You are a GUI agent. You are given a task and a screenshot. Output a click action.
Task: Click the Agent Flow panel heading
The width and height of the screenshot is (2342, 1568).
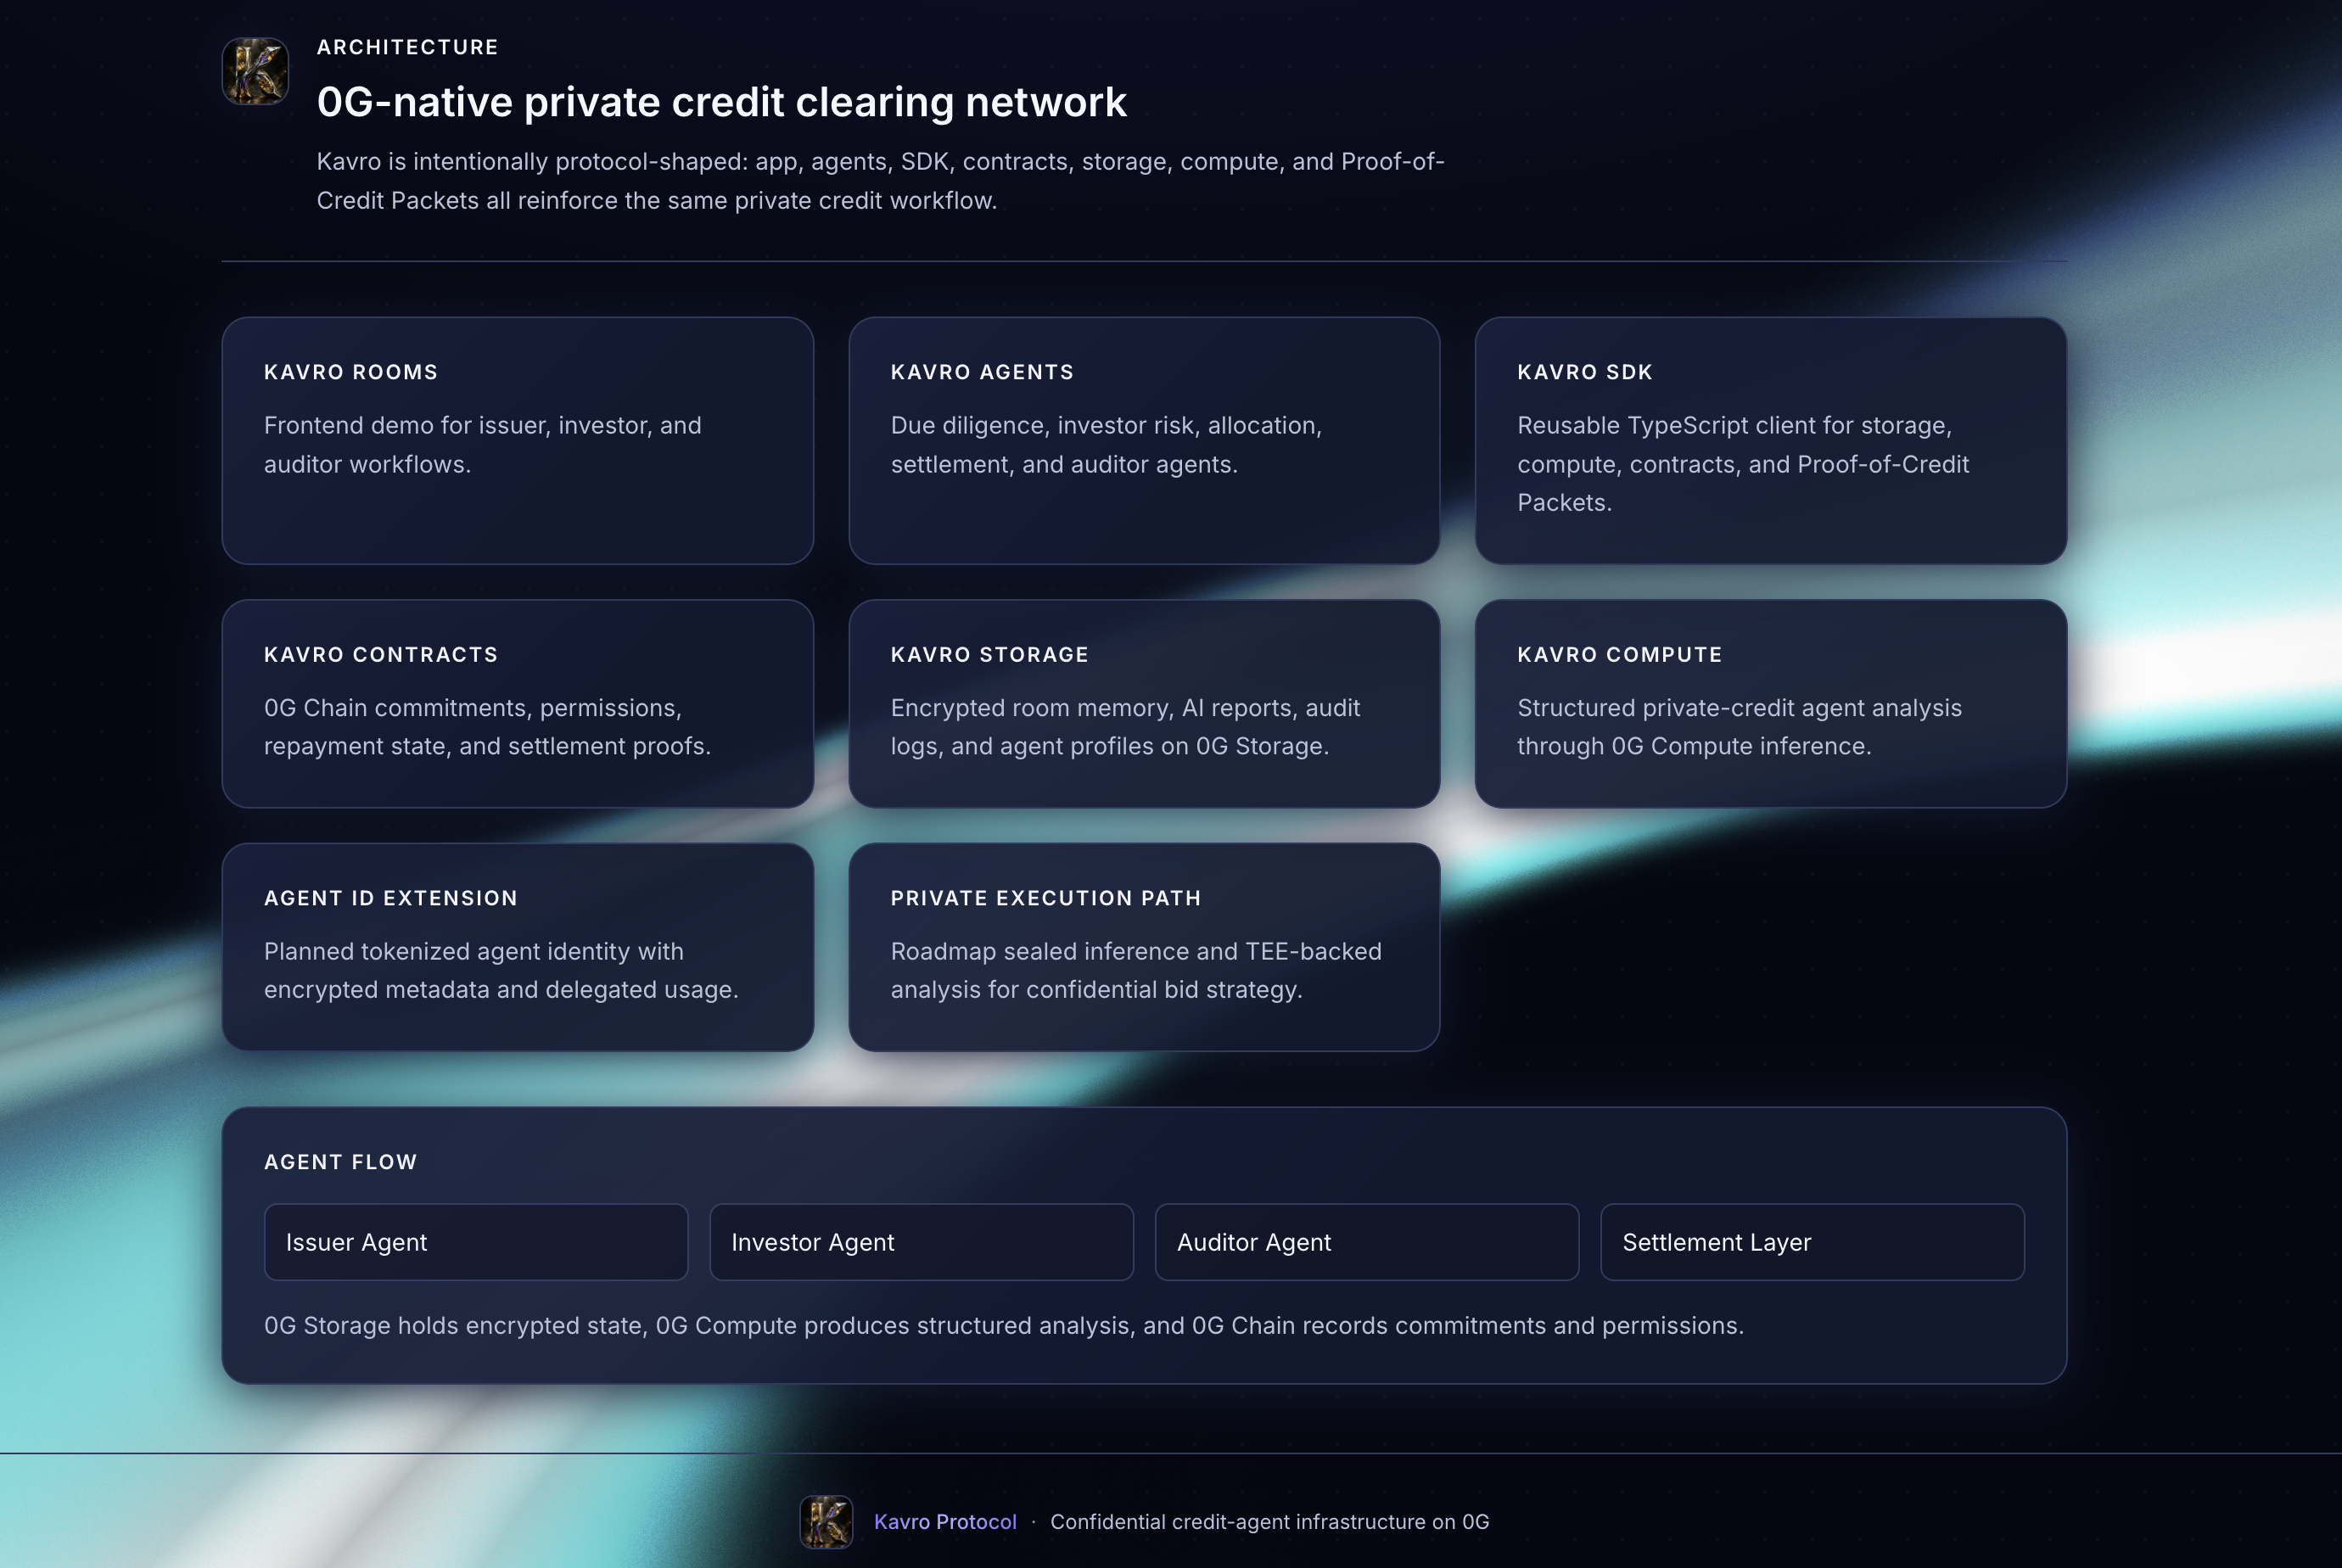pyautogui.click(x=340, y=1162)
